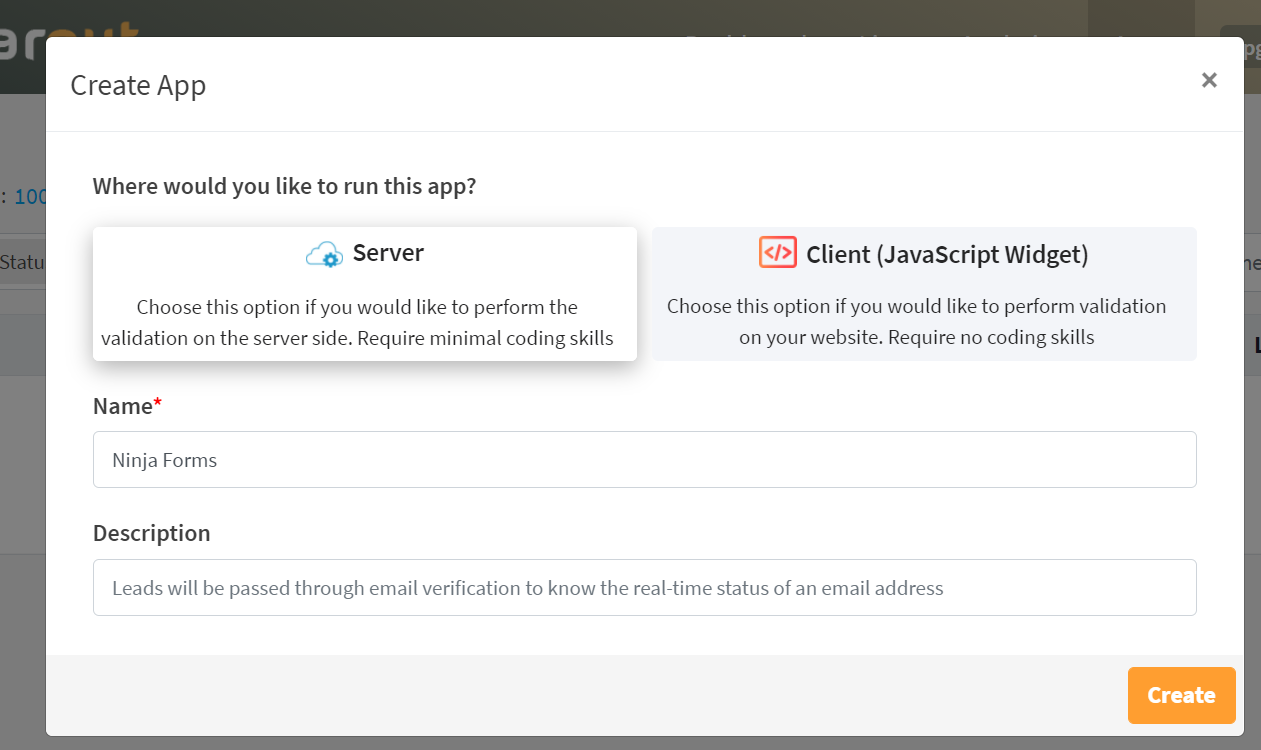Close the Create App dialog
This screenshot has width=1261, height=750.
click(1209, 81)
